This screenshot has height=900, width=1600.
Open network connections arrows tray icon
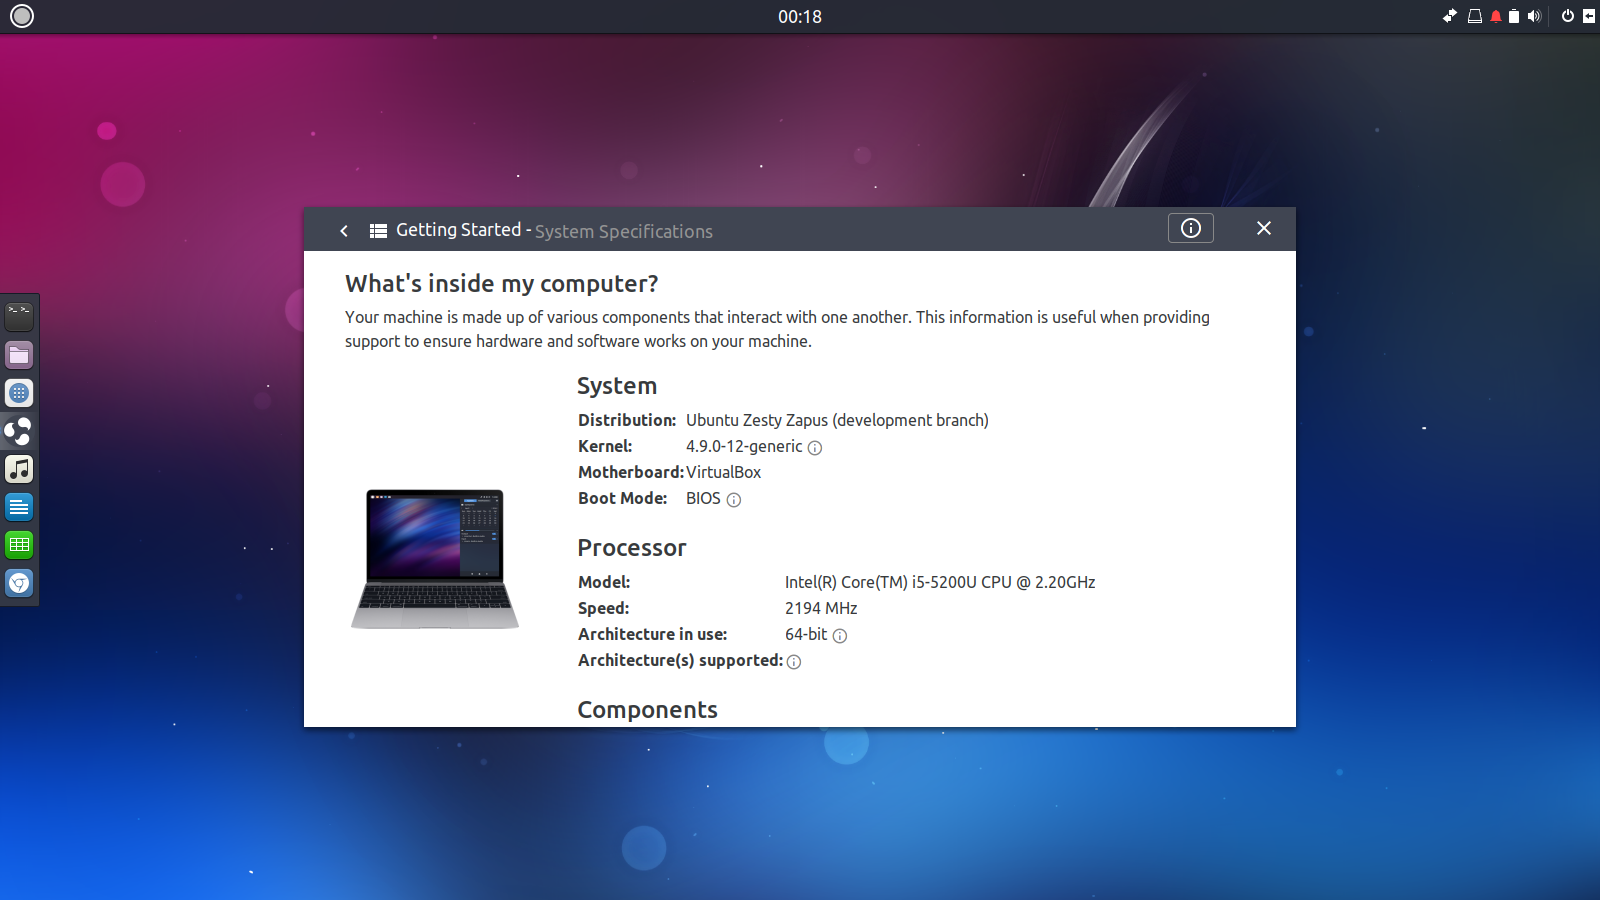click(1450, 16)
